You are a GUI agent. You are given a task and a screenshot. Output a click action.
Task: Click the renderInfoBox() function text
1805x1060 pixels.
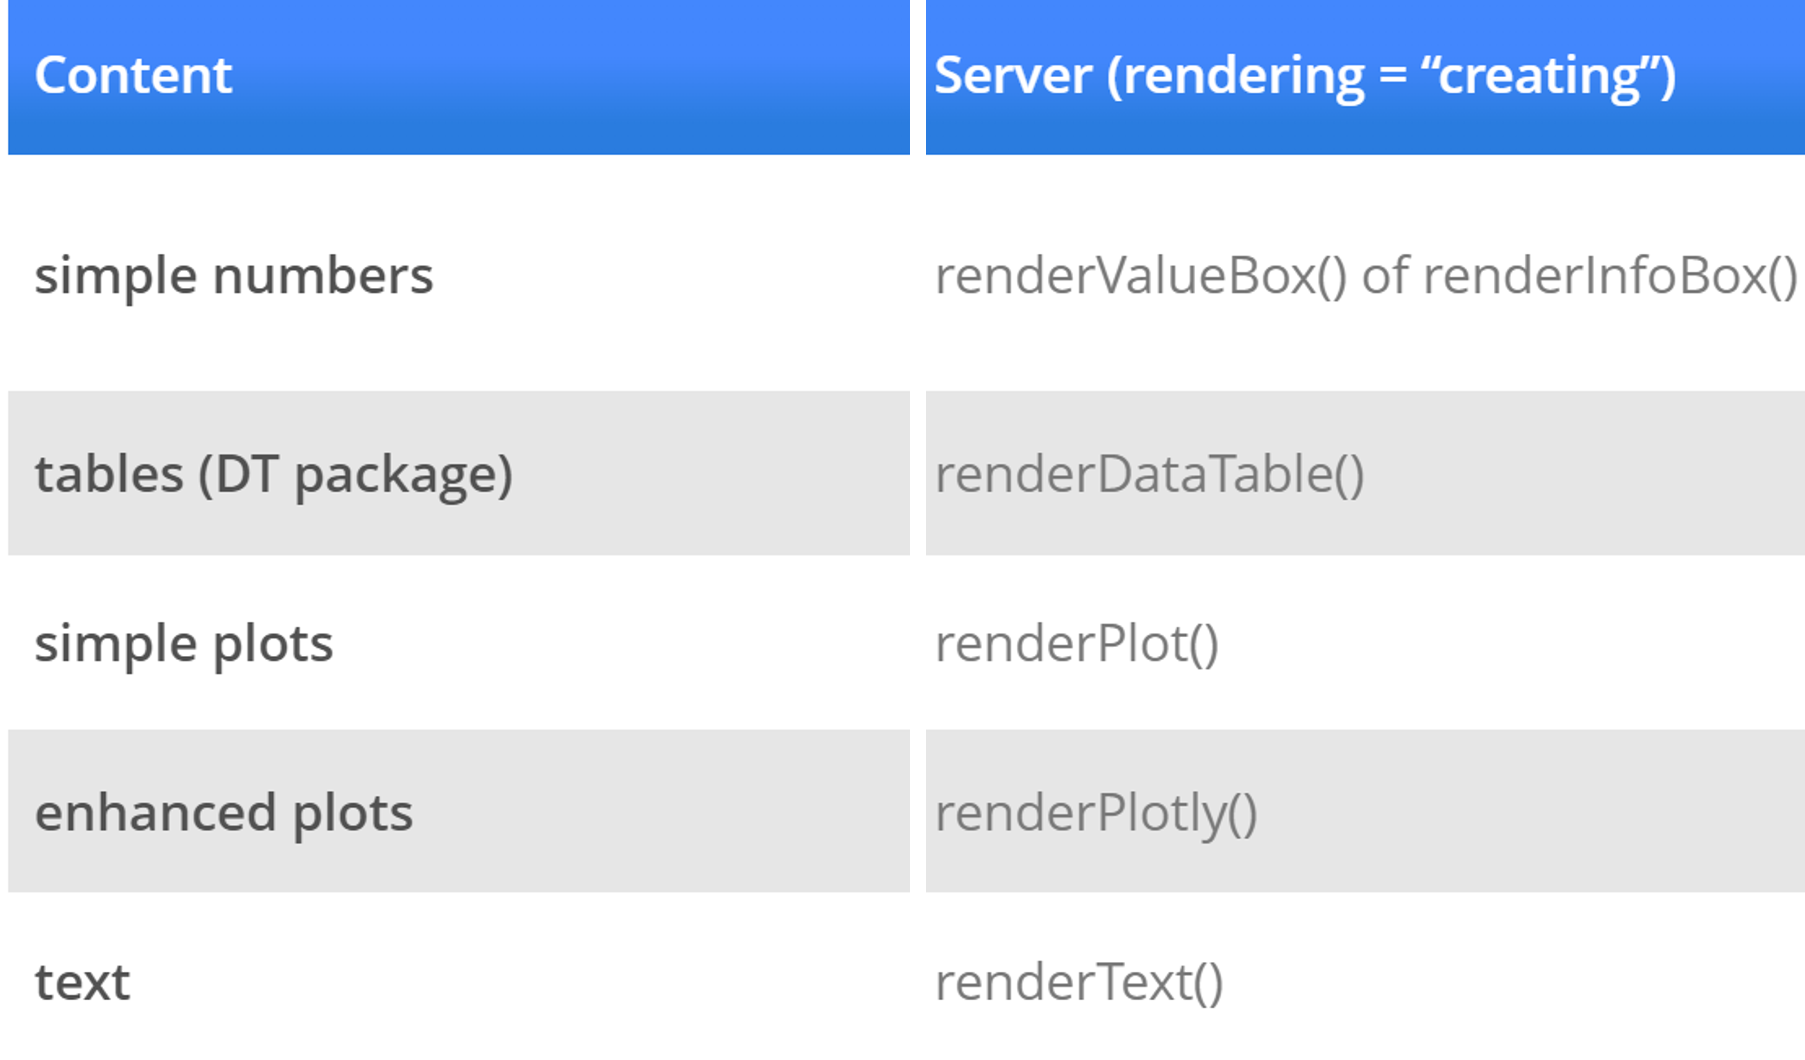[1610, 275]
